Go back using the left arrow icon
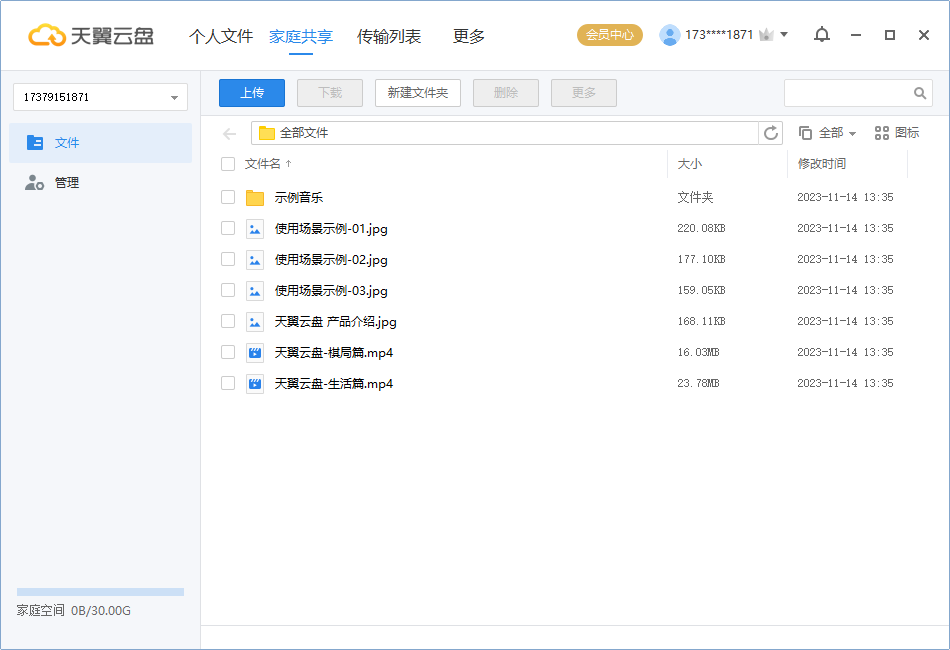The image size is (950, 650). [229, 133]
